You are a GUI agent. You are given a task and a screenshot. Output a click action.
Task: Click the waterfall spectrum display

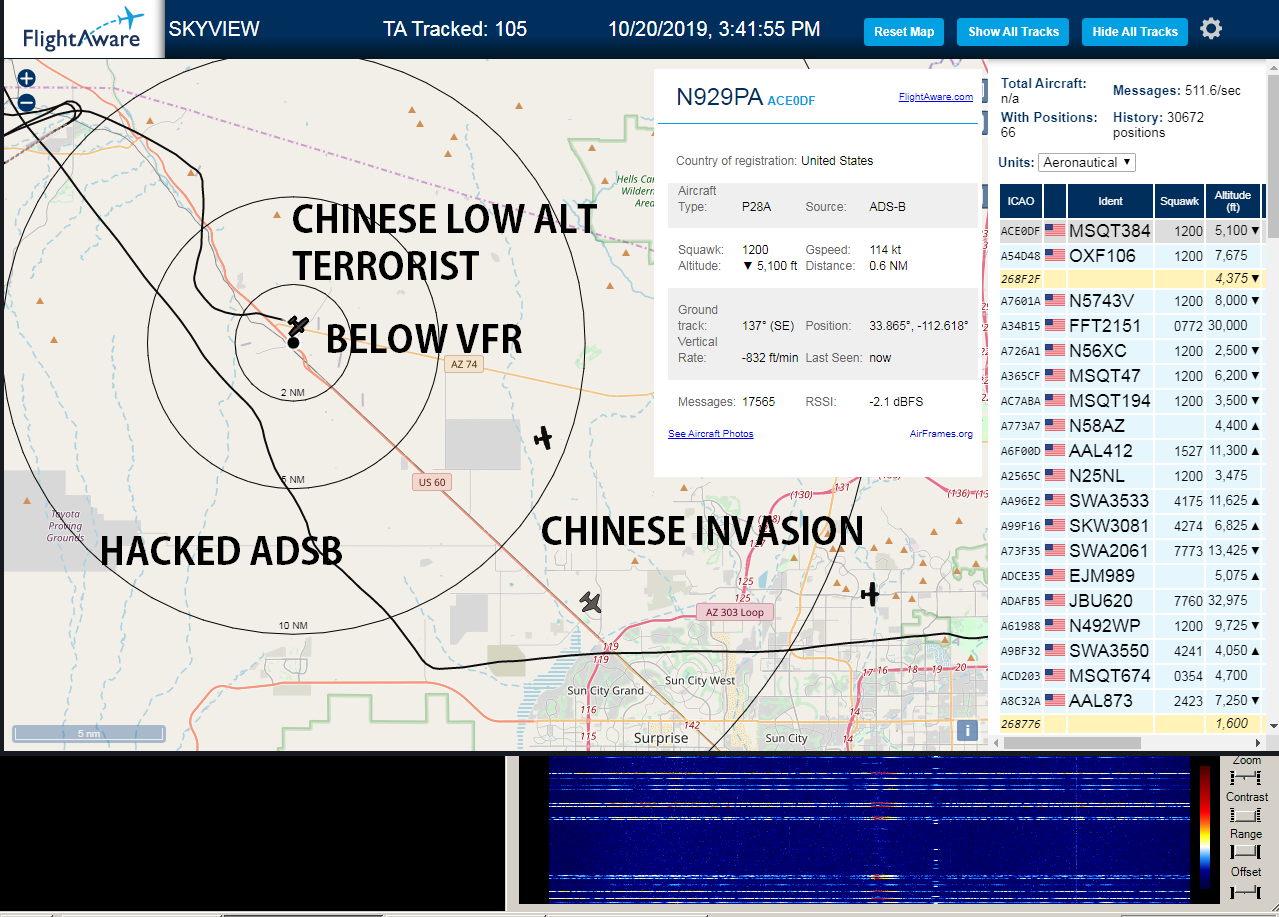point(870,830)
